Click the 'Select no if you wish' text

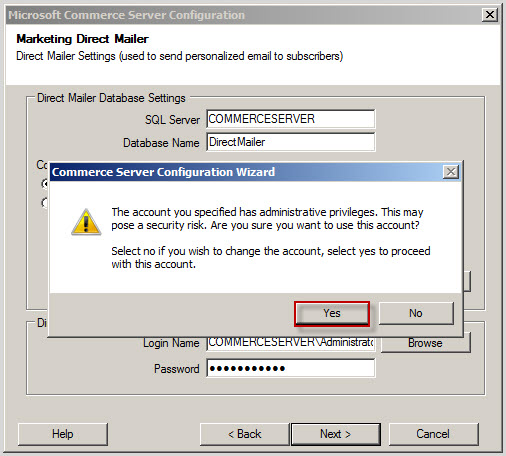pyautogui.click(x=271, y=257)
